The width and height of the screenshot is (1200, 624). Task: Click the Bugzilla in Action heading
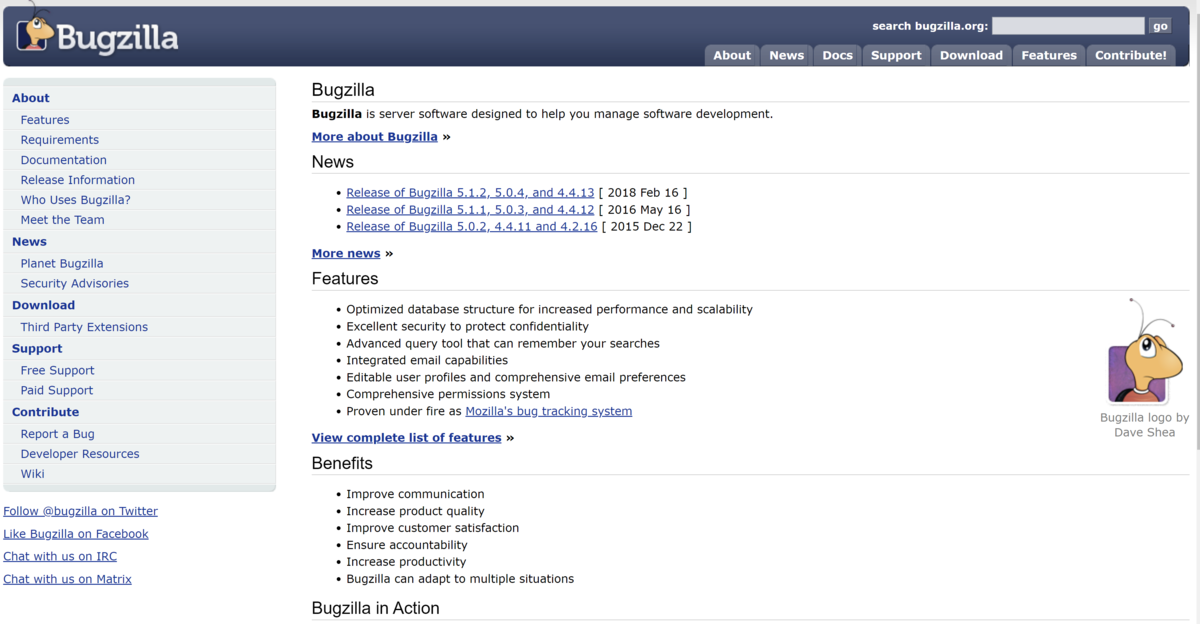click(x=376, y=608)
